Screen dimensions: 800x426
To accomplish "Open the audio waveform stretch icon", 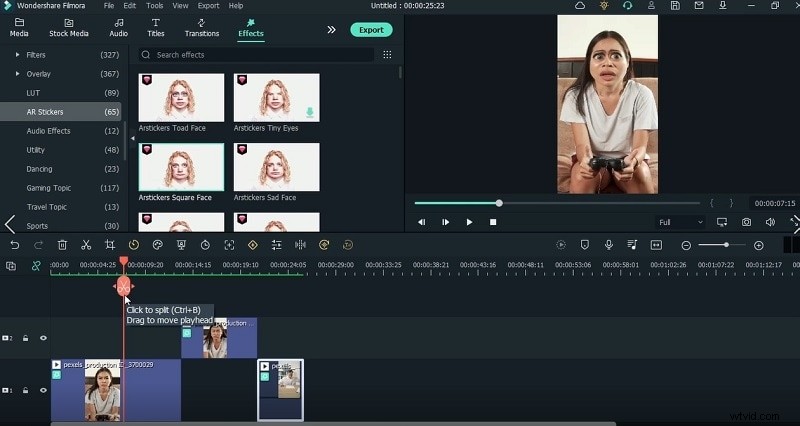I will coord(301,245).
